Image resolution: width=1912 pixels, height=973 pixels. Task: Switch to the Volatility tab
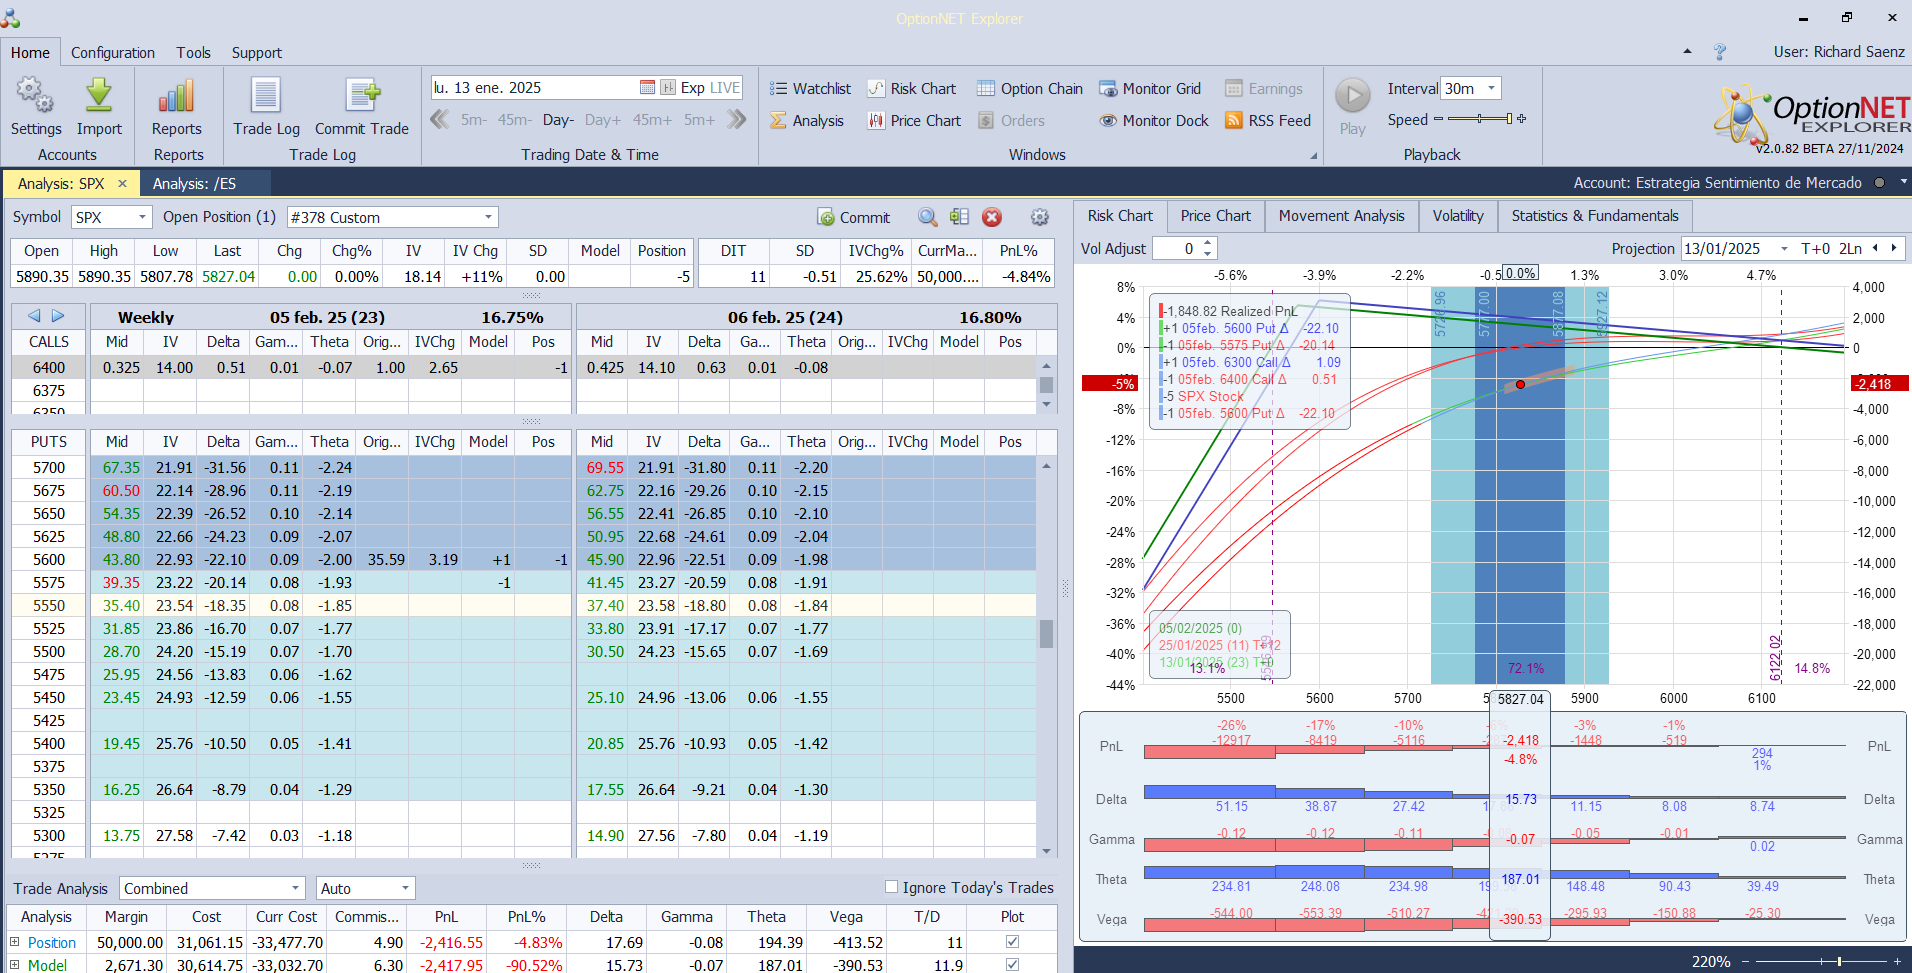(1458, 216)
